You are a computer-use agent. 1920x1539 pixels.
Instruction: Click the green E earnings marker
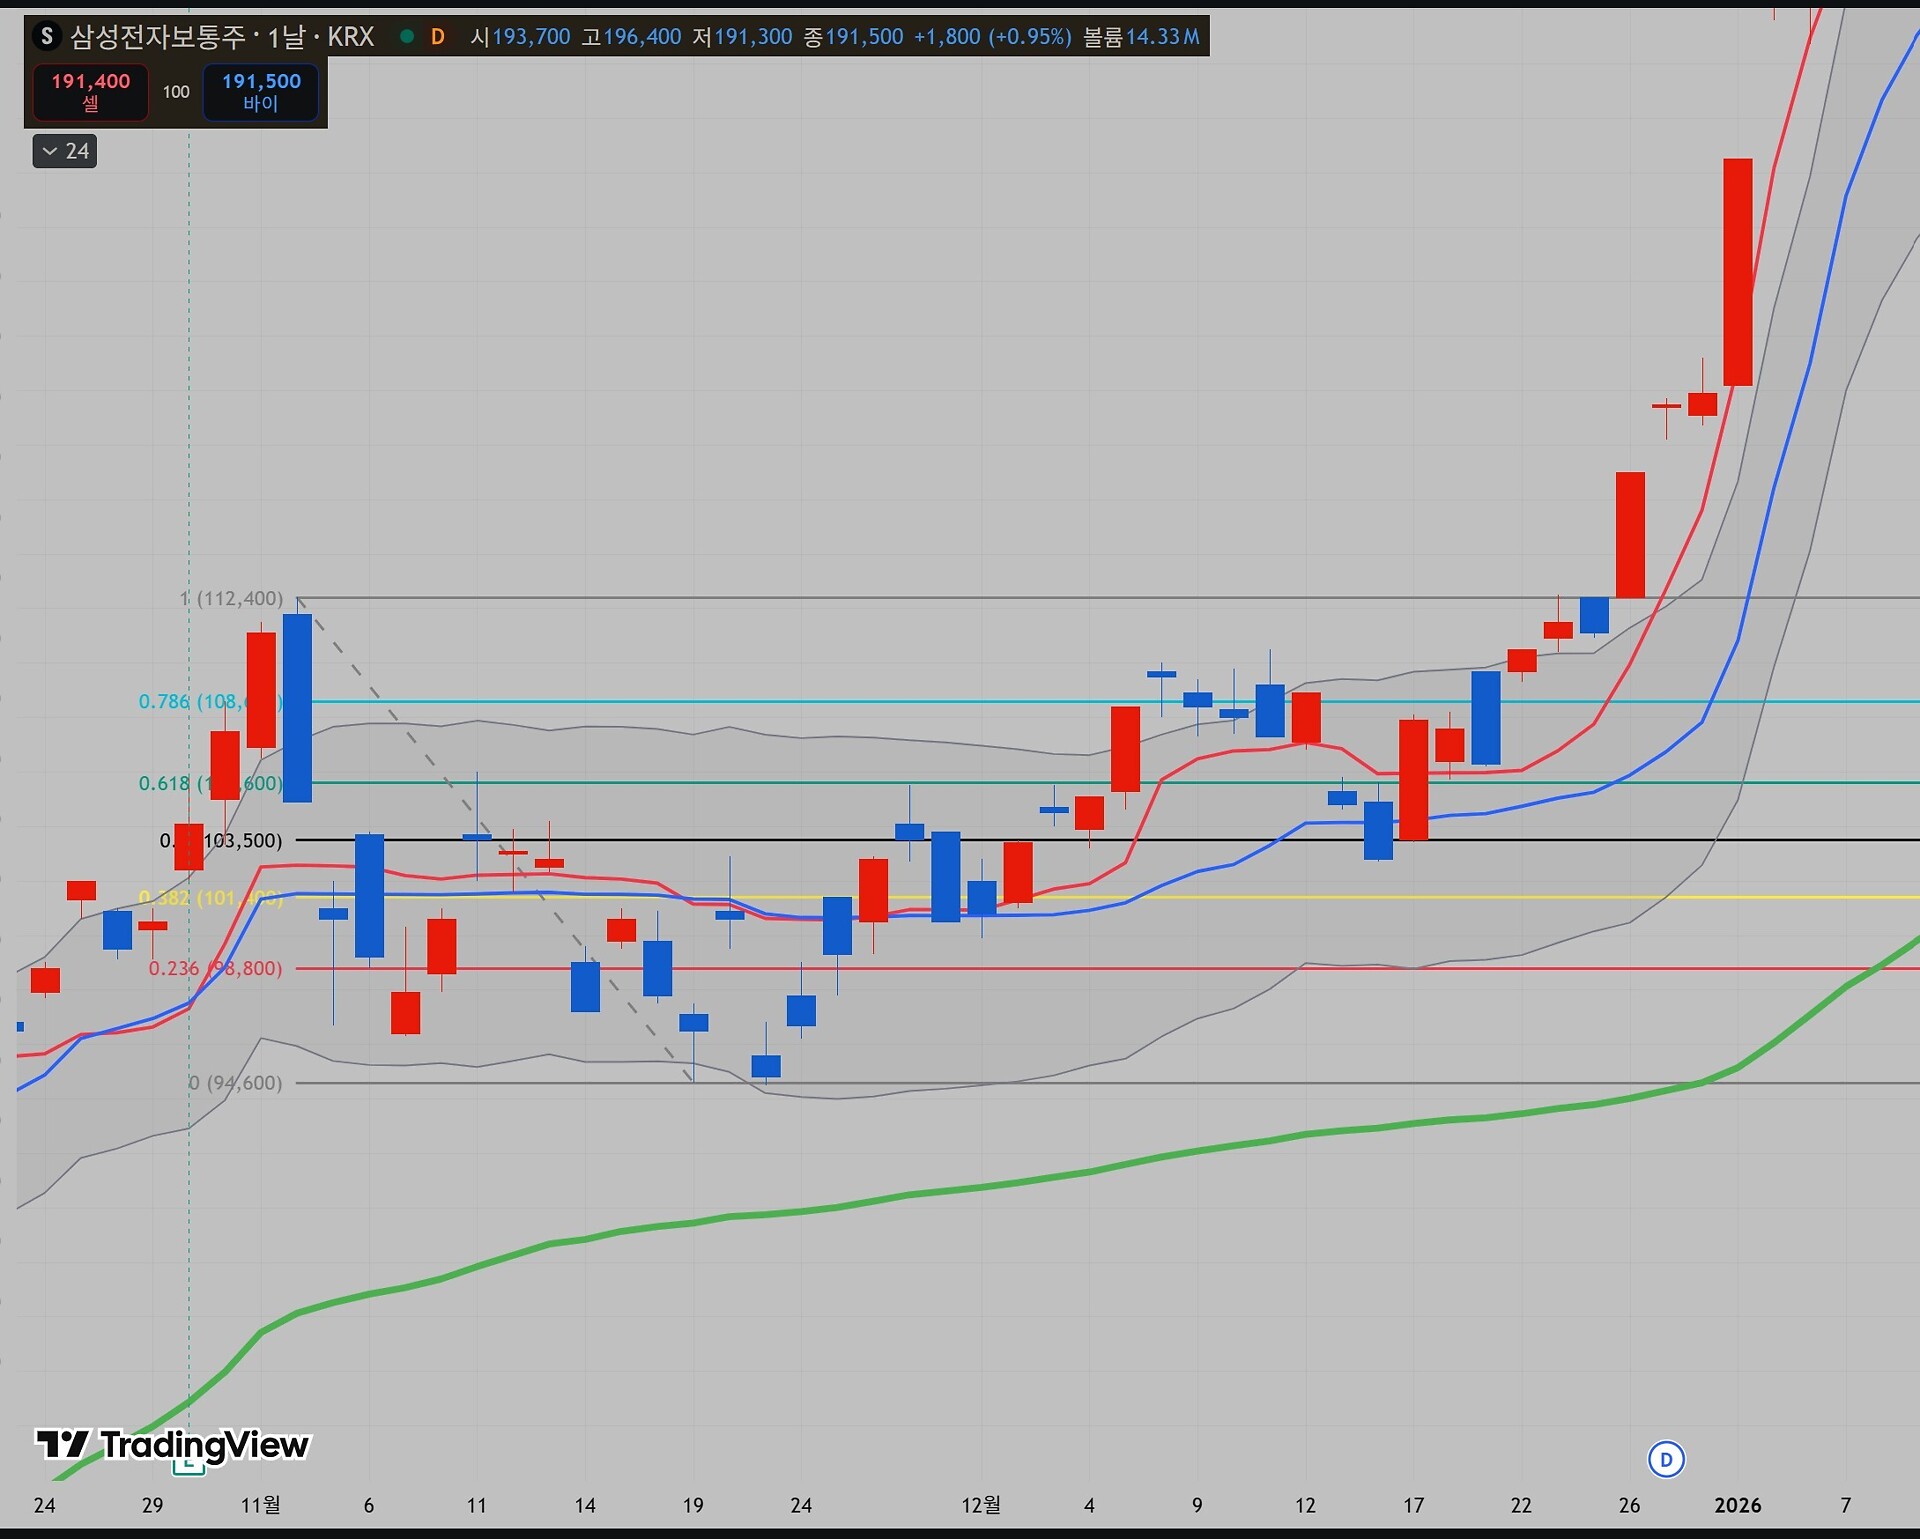pyautogui.click(x=188, y=1467)
